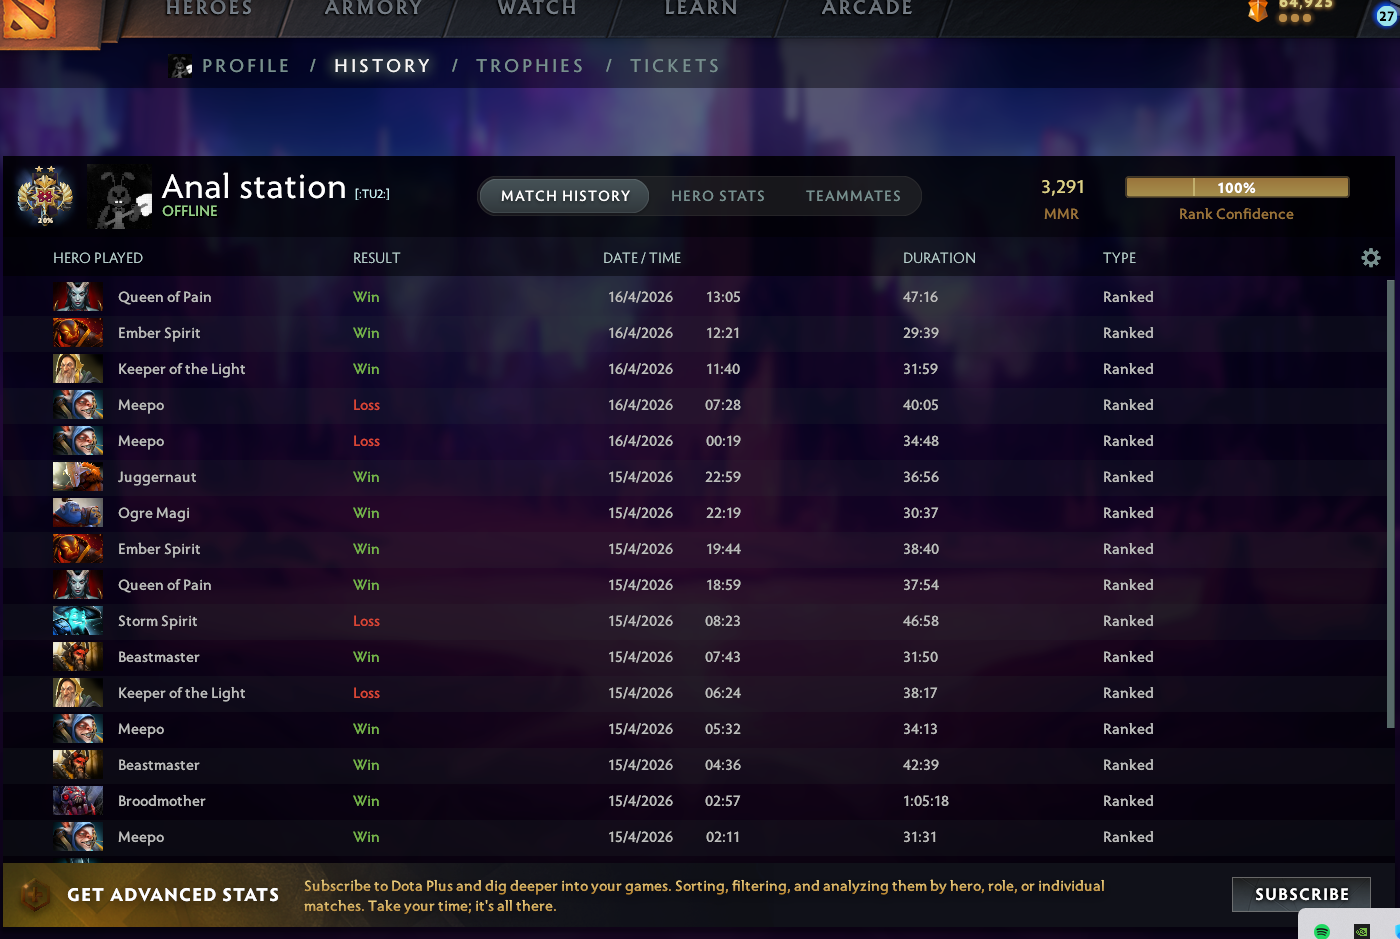Click Keeper of the Light portrait, 06:24 match
This screenshot has height=939, width=1400.
[x=78, y=693]
